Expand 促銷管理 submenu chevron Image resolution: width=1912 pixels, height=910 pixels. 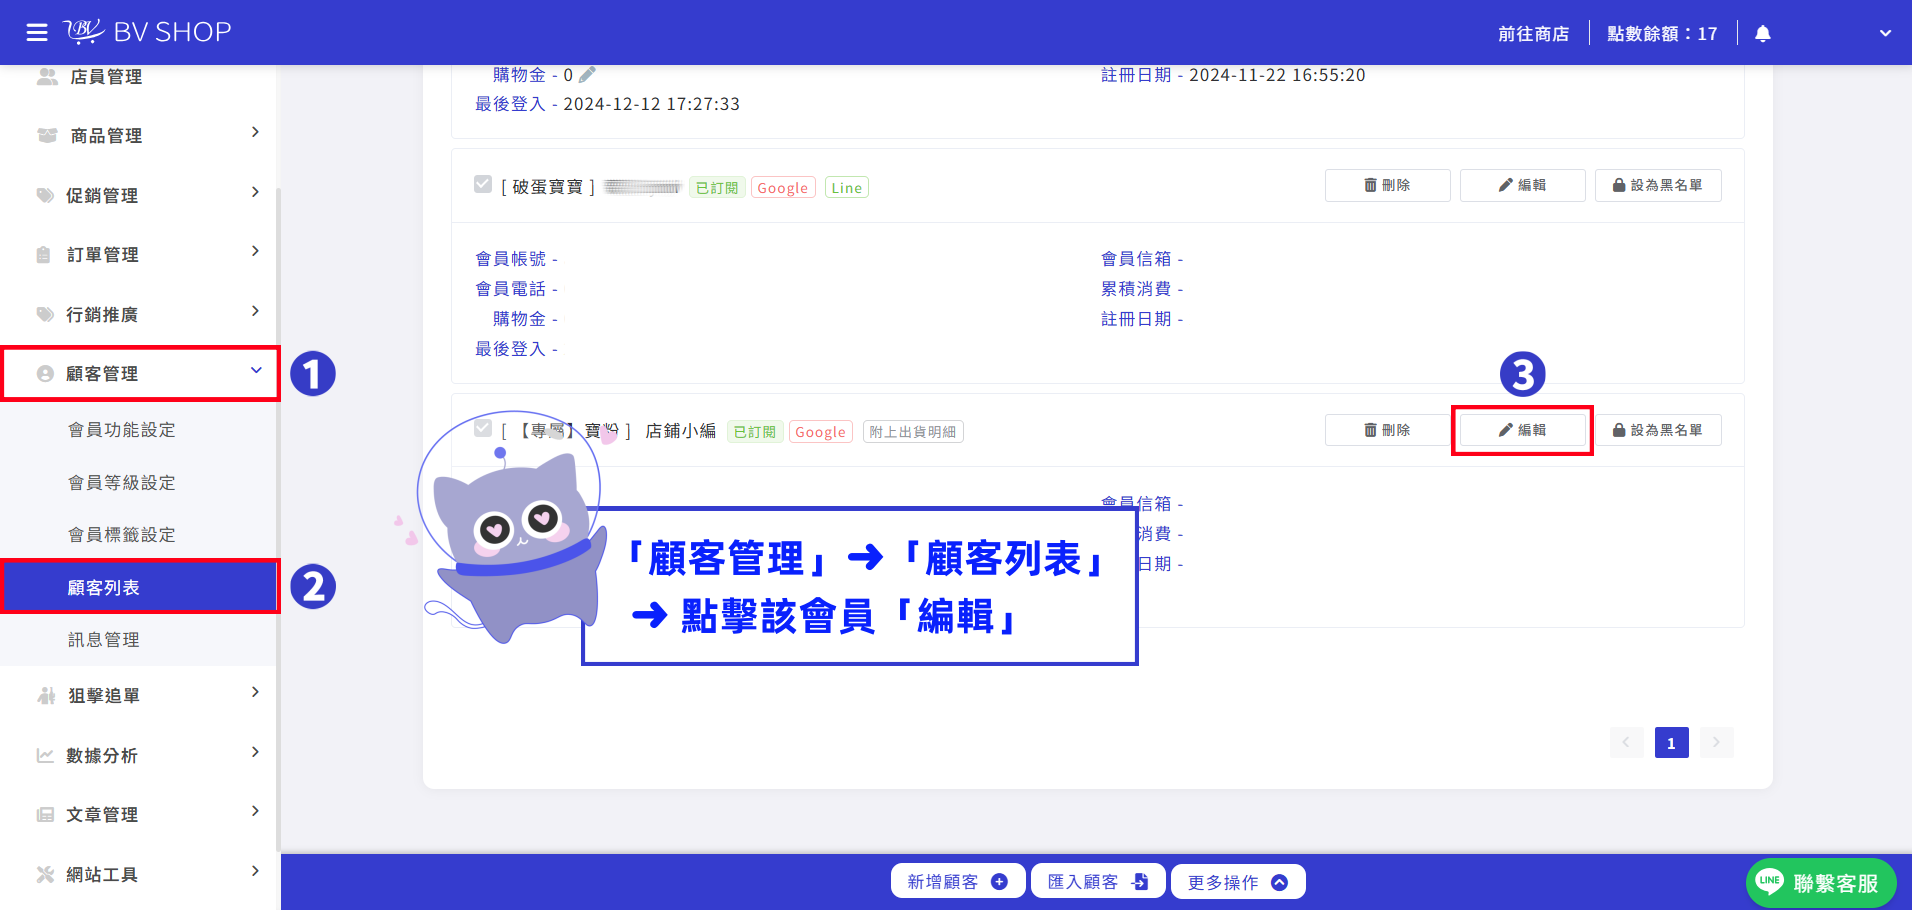click(x=255, y=193)
